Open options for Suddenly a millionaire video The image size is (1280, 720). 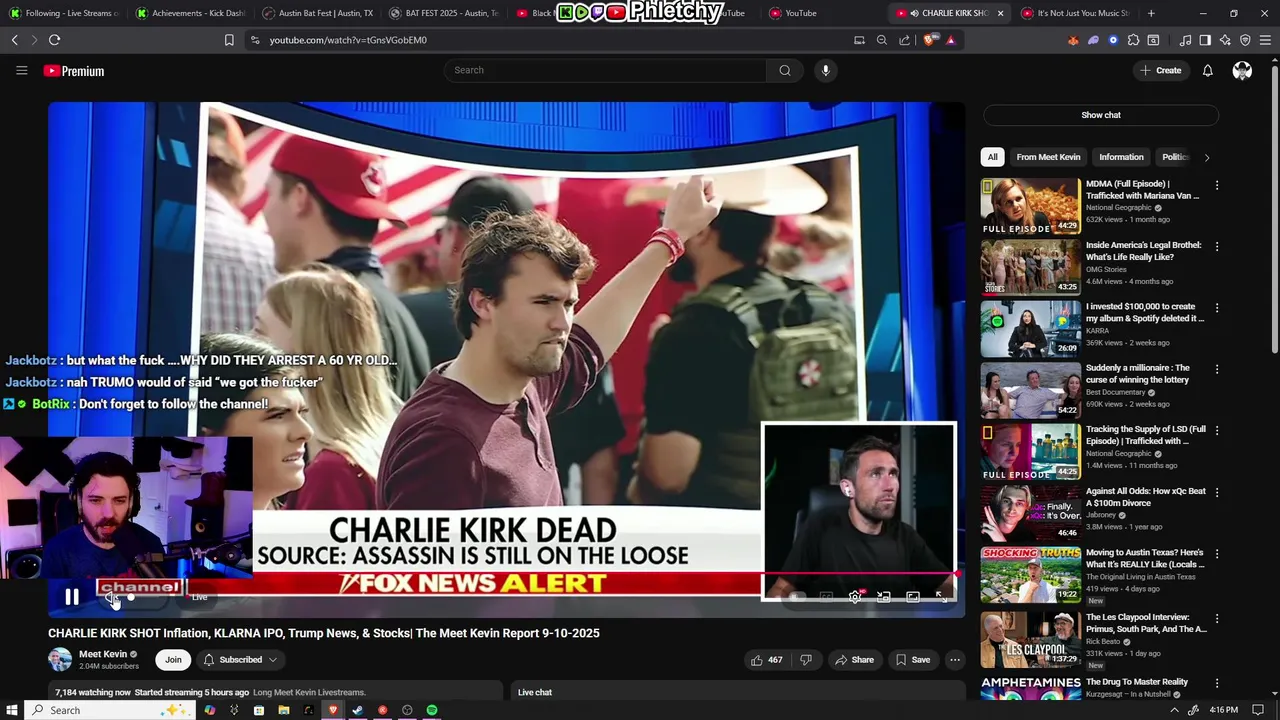1217,369
